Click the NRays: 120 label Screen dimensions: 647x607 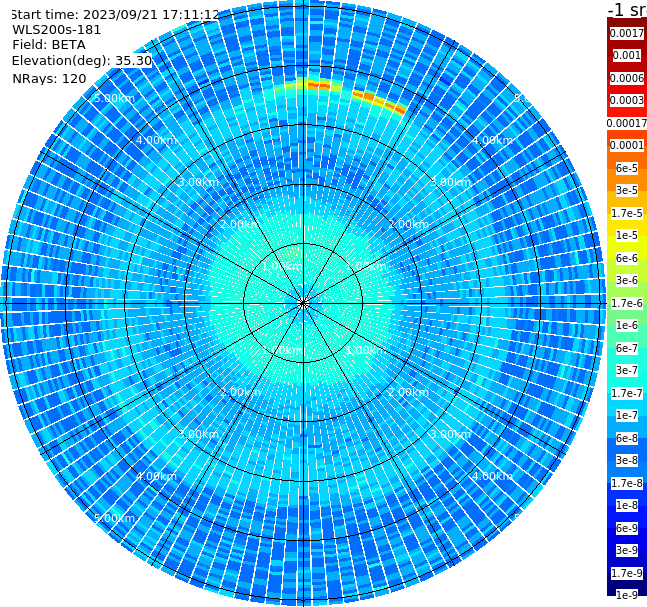pyautogui.click(x=49, y=78)
